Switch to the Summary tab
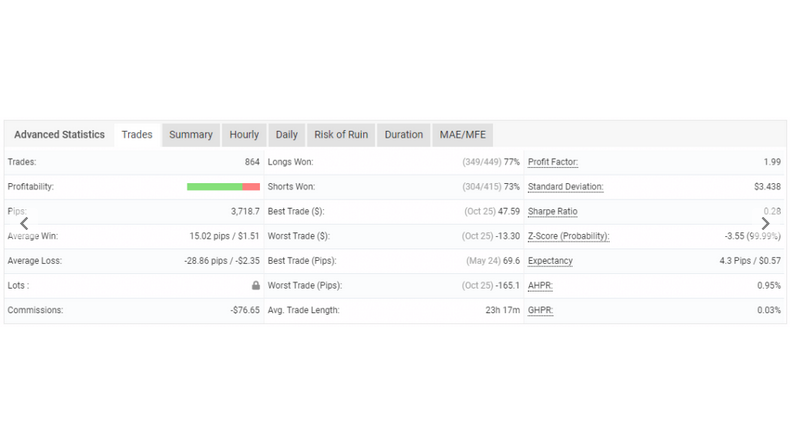This screenshot has width=790, height=444. pos(191,135)
